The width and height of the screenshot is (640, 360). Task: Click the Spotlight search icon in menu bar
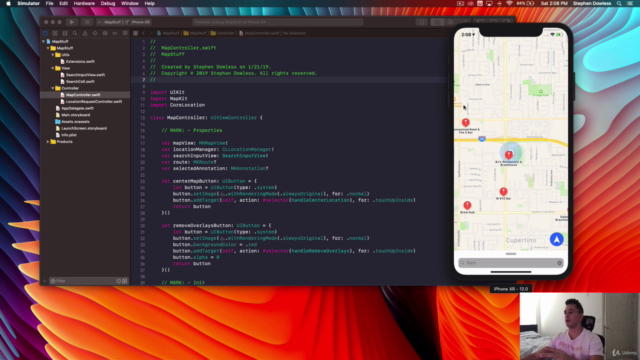click(619, 3)
